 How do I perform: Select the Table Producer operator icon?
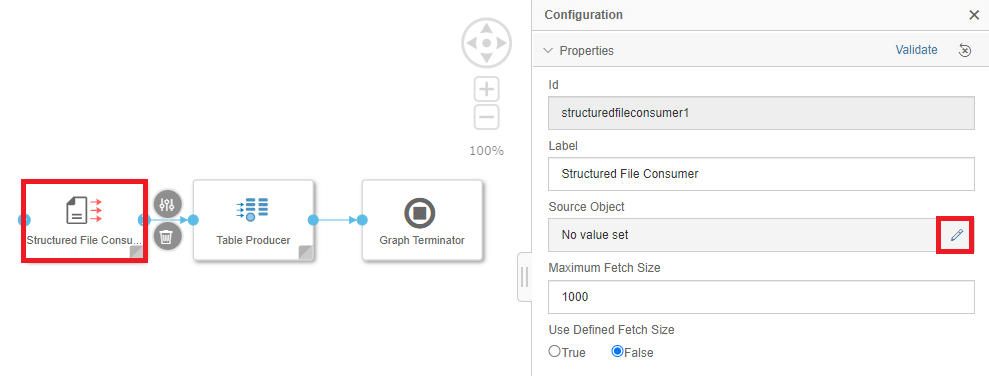click(x=252, y=209)
